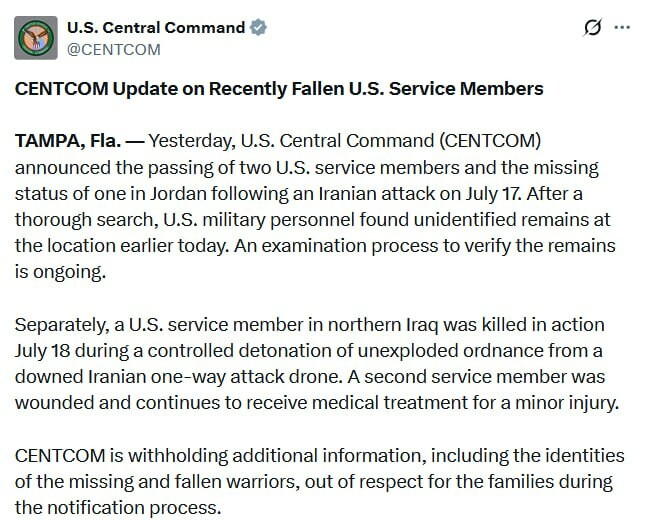Viewport: 648px width, 521px height.
Task: Open the U.S. Central Command profile avatar
Action: (x=36, y=38)
